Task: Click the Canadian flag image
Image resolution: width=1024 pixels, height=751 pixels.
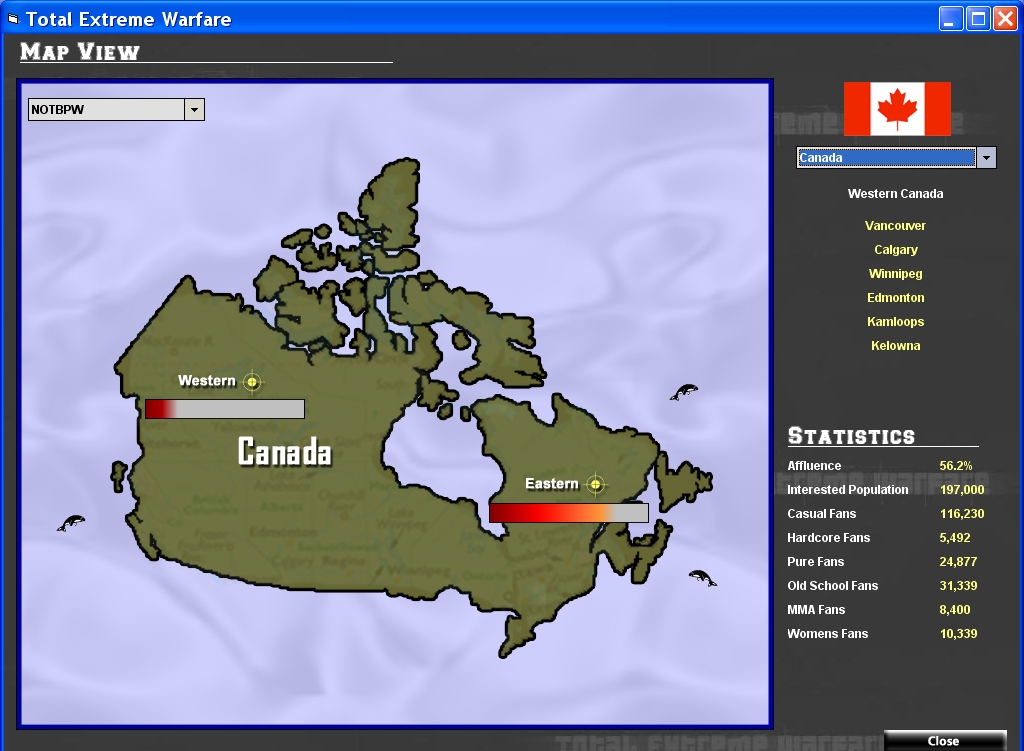Action: (897, 109)
